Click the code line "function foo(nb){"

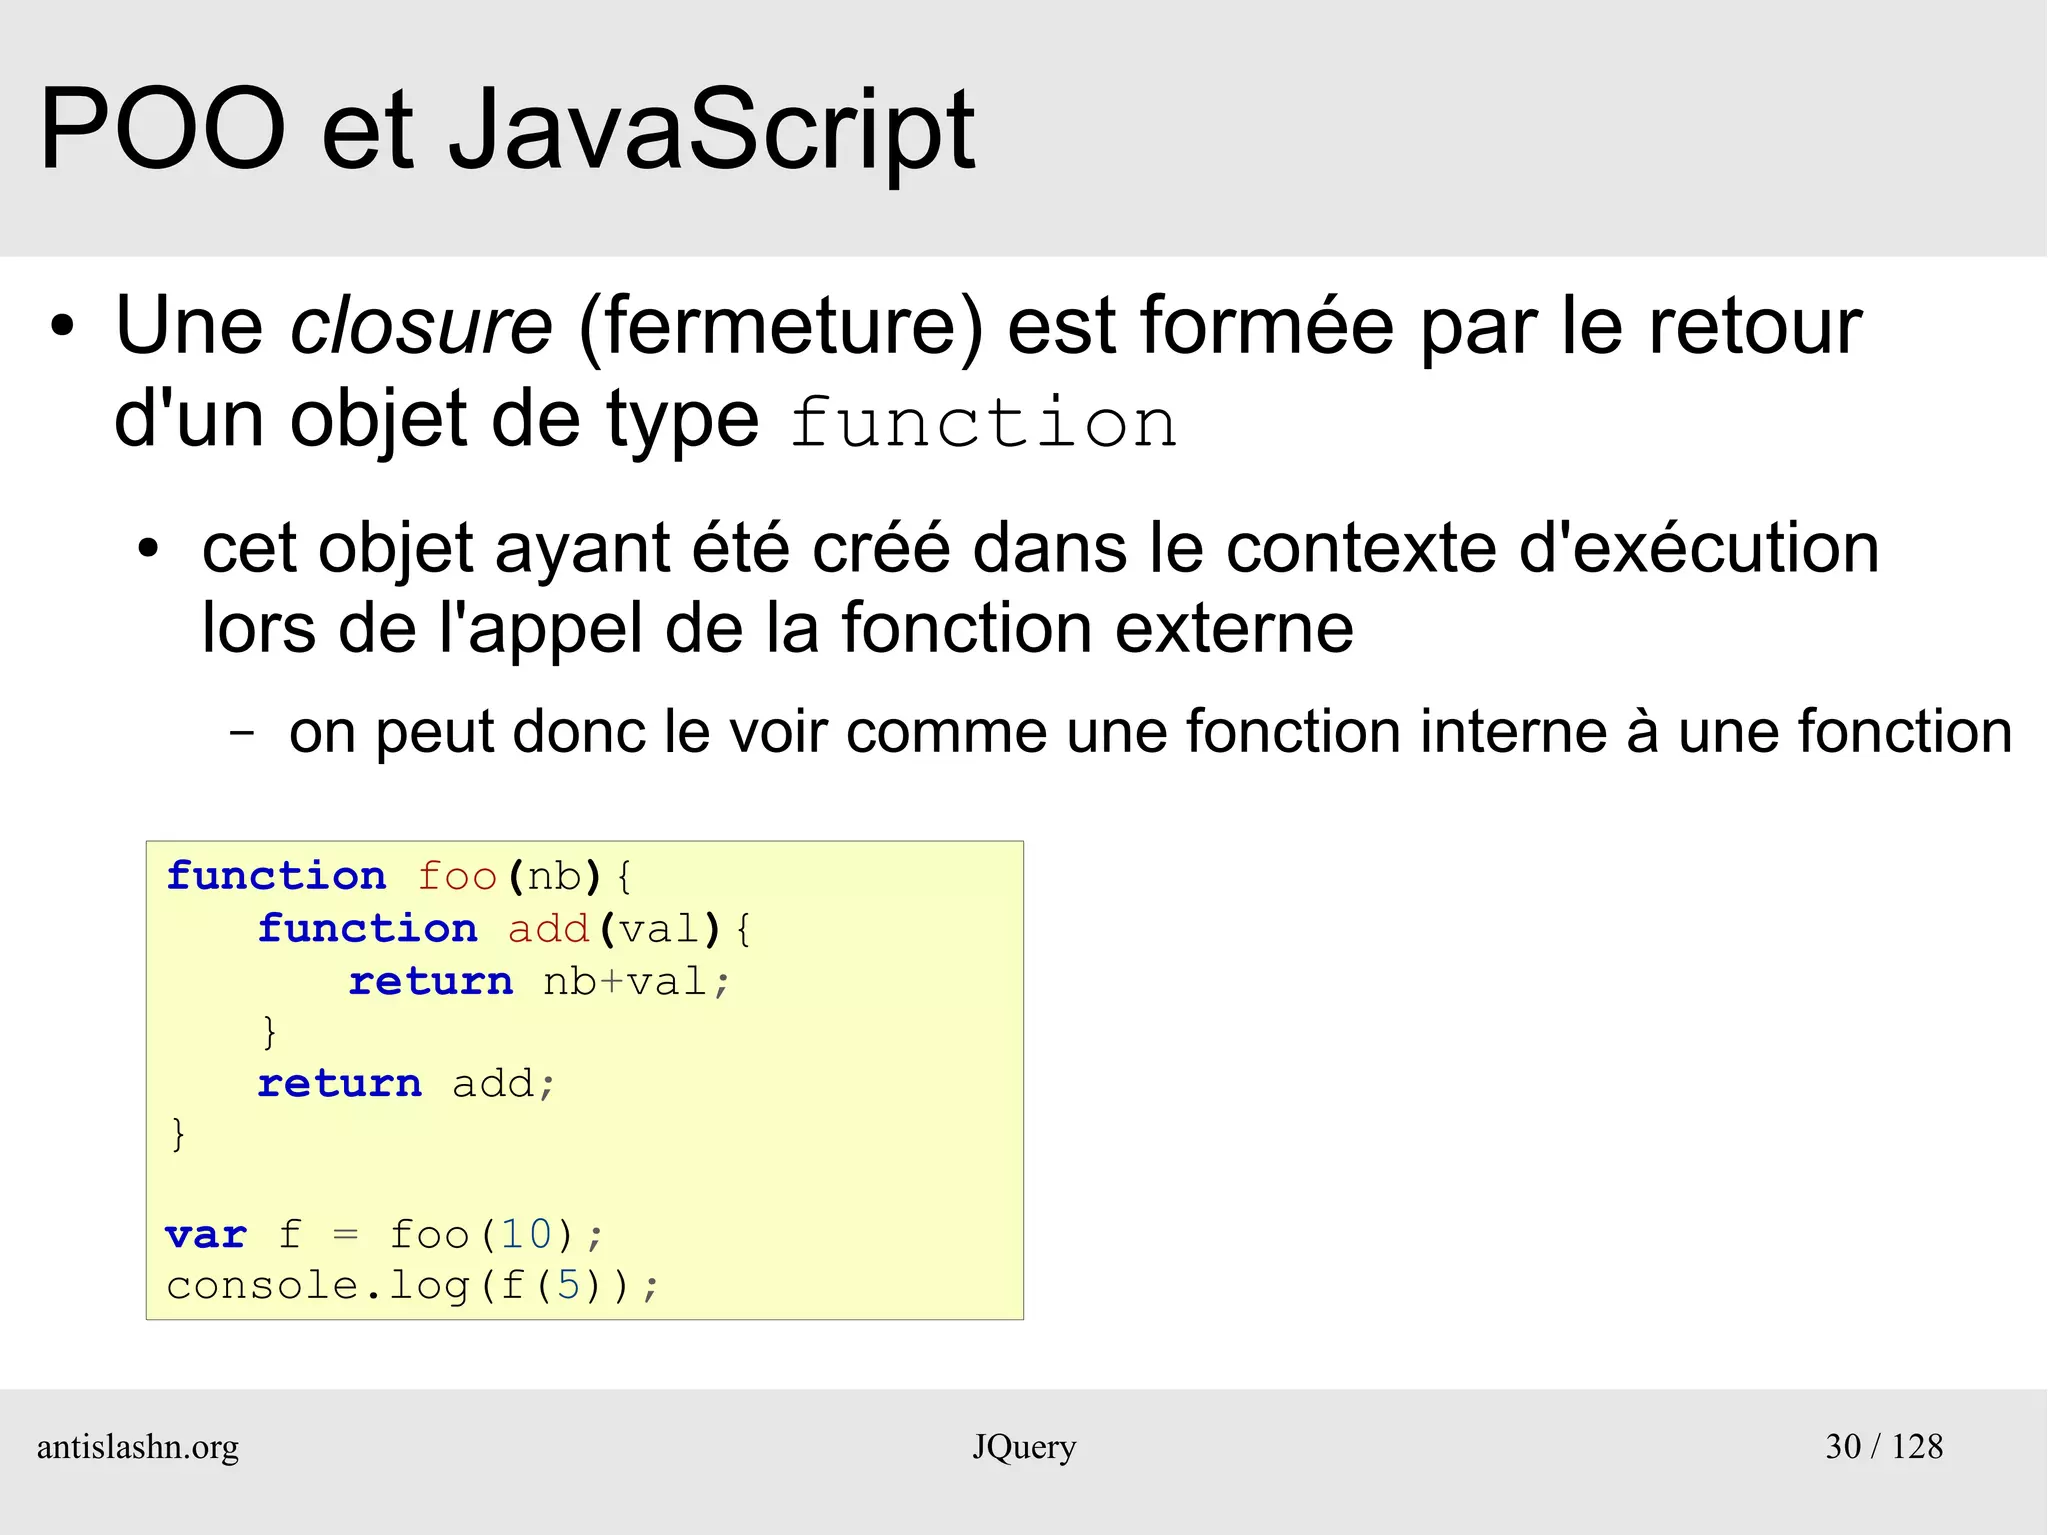399,877
